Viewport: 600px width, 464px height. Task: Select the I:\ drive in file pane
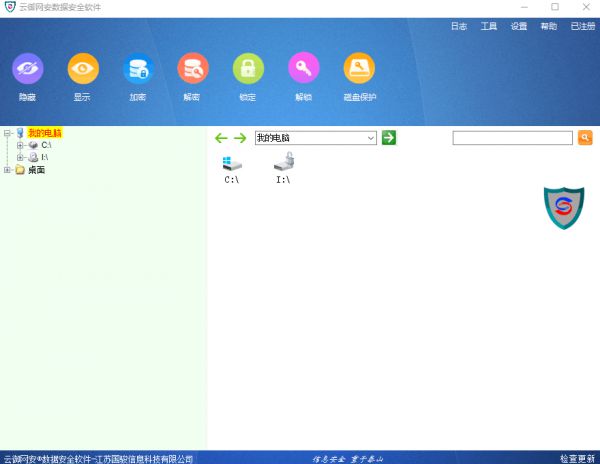pos(283,167)
